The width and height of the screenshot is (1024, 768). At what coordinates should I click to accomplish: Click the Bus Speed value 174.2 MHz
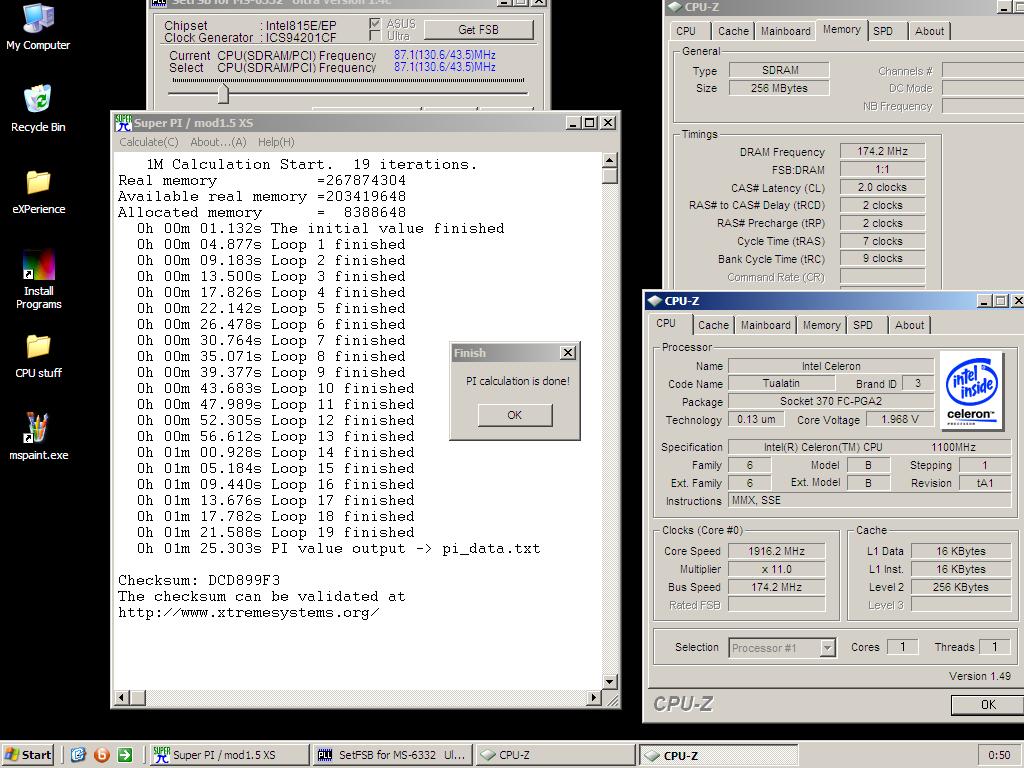pyautogui.click(x=776, y=587)
